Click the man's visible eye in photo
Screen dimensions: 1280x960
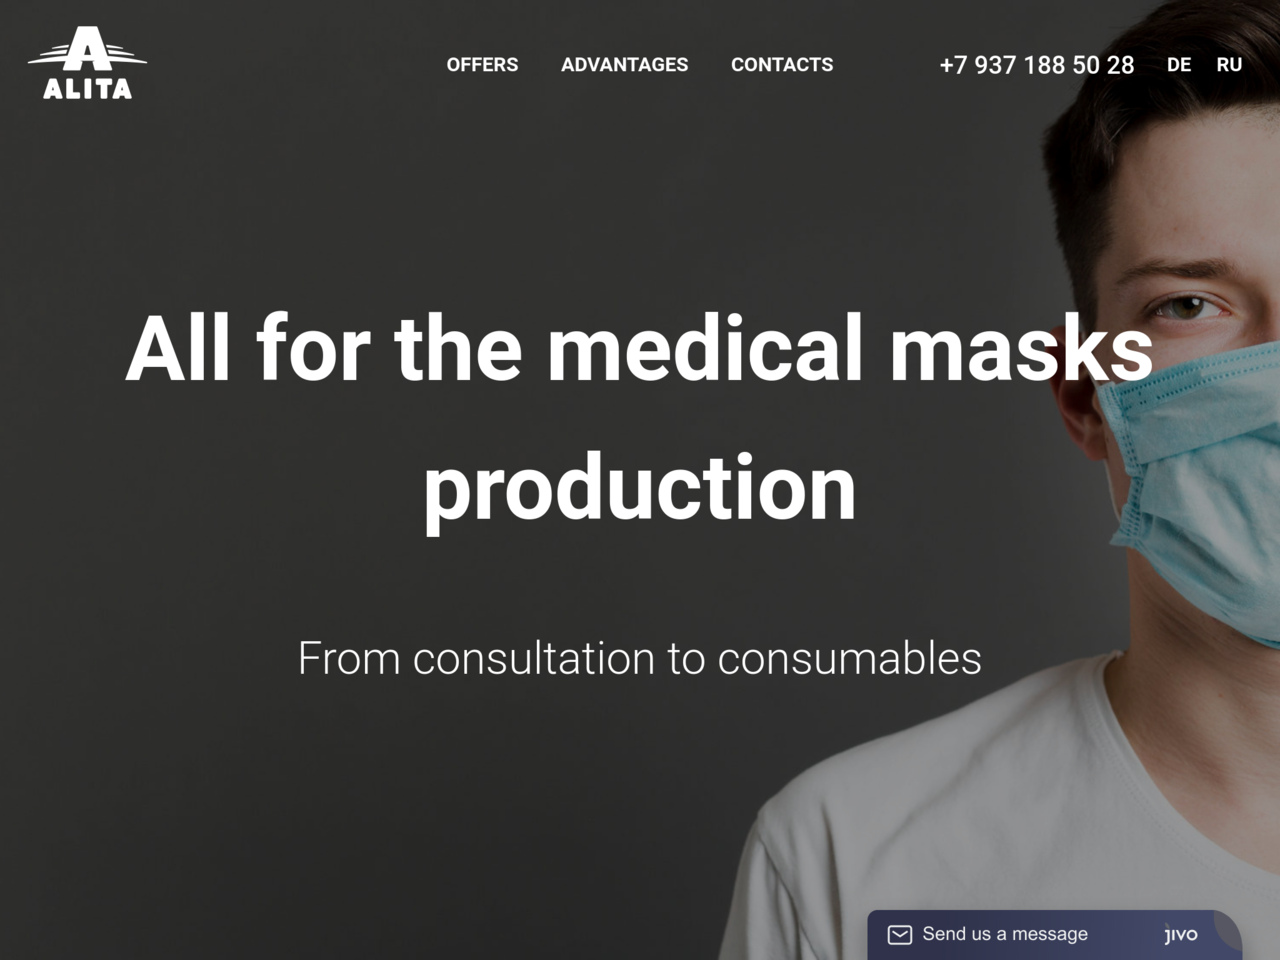pyautogui.click(x=1188, y=307)
